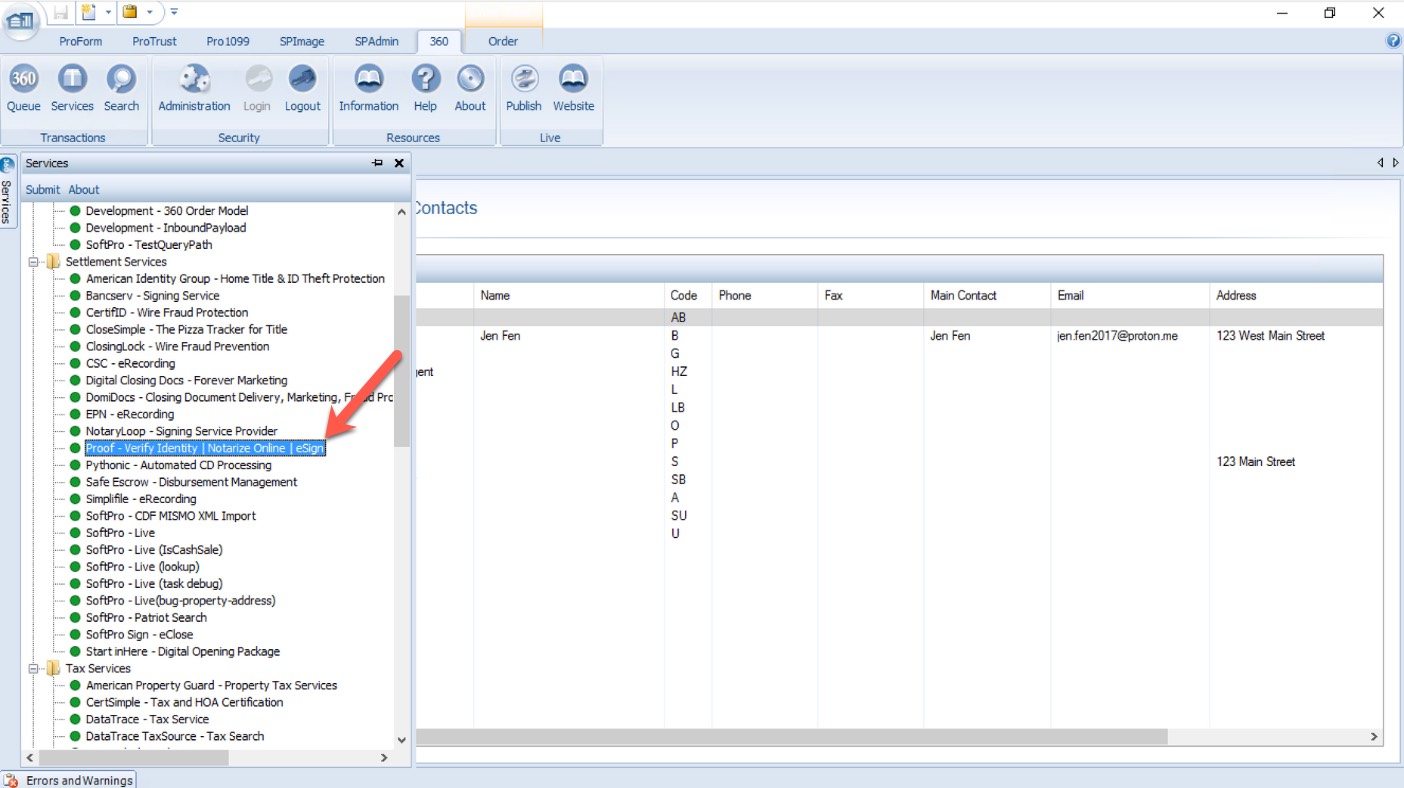Click the tab scroll left arrow
The image size is (1404, 788).
(1380, 163)
